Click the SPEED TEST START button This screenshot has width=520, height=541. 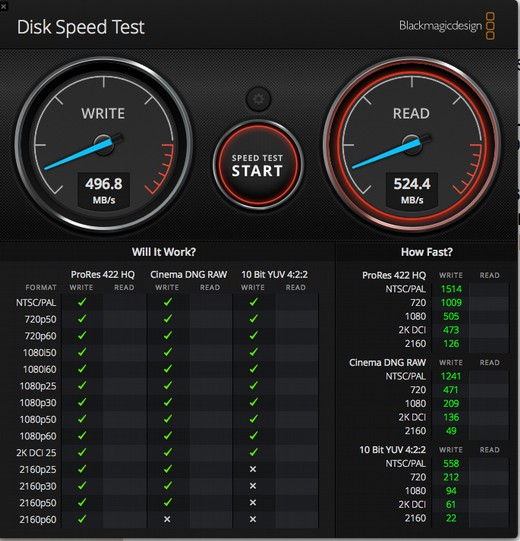[x=258, y=165]
